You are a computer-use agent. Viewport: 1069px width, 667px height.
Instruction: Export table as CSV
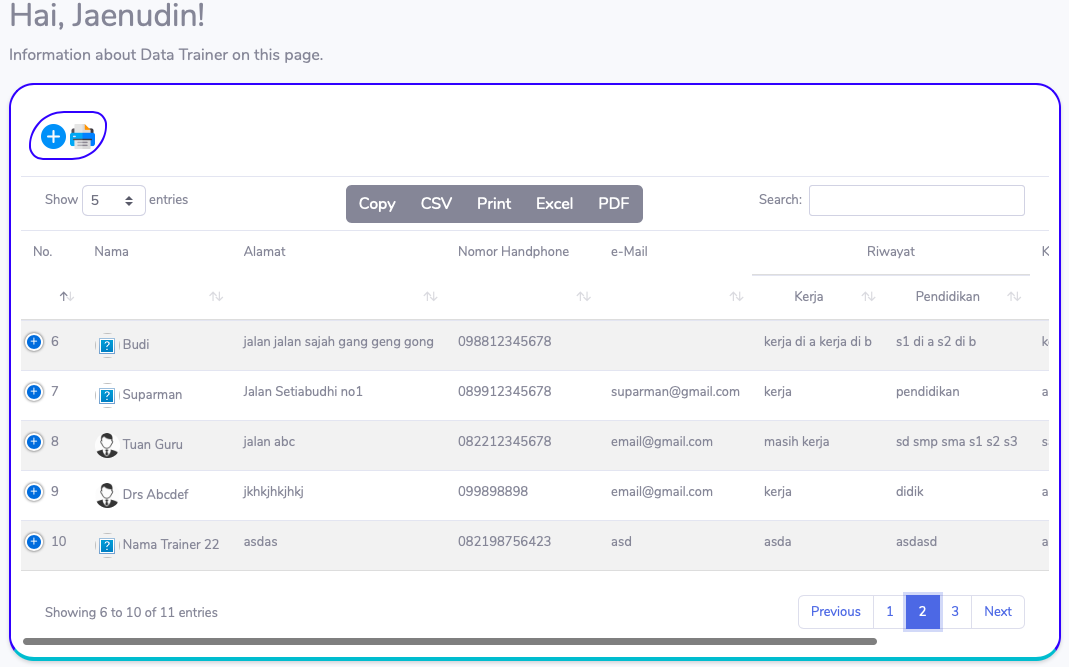(x=436, y=204)
